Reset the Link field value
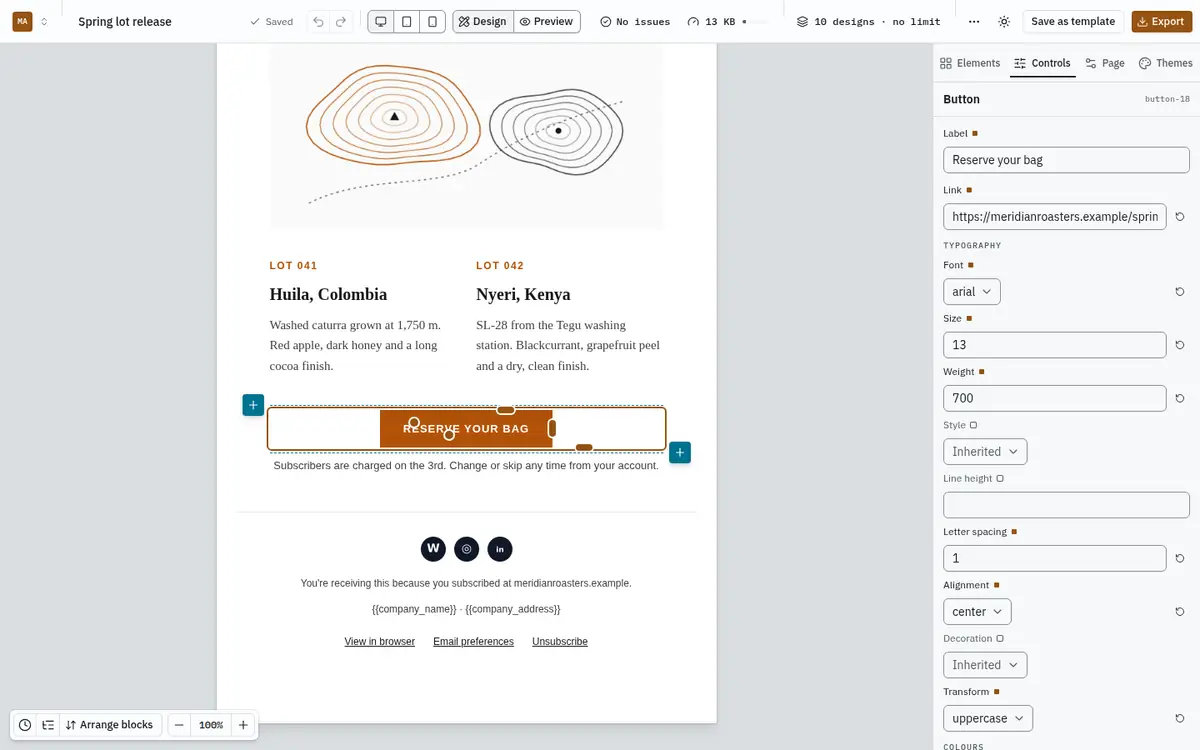Image resolution: width=1200 pixels, height=750 pixels. pyautogui.click(x=1180, y=217)
